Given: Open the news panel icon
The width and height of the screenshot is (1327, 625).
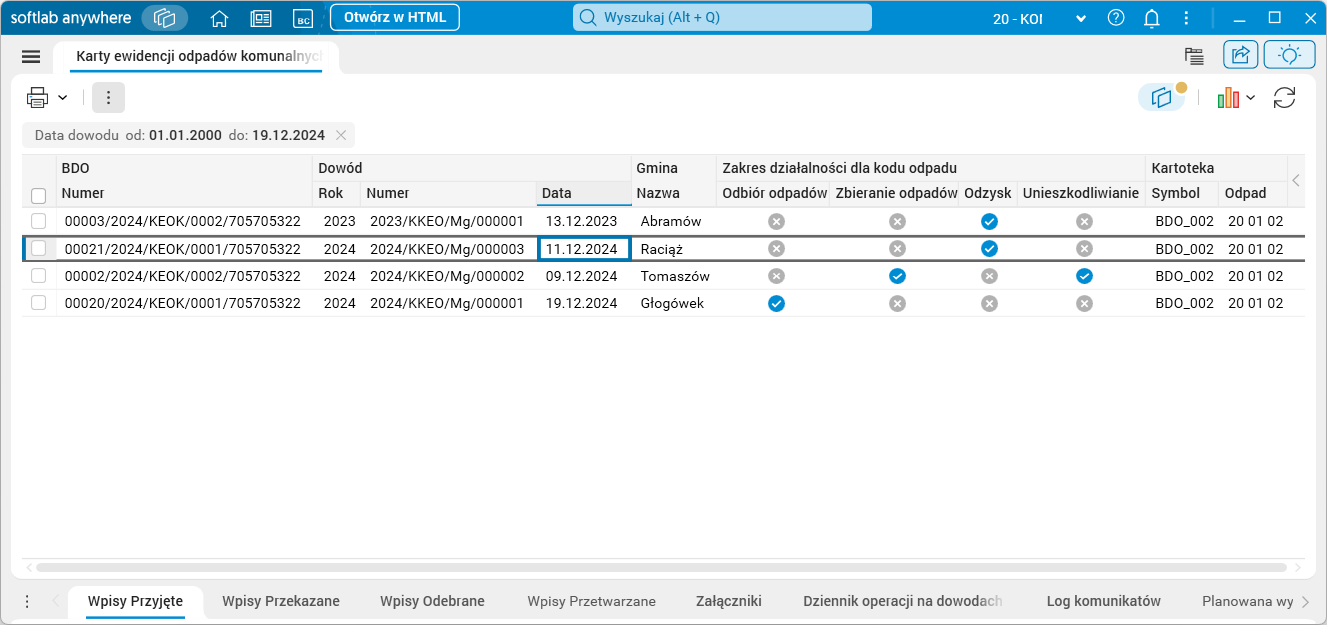Looking at the screenshot, I should tap(261, 18).
